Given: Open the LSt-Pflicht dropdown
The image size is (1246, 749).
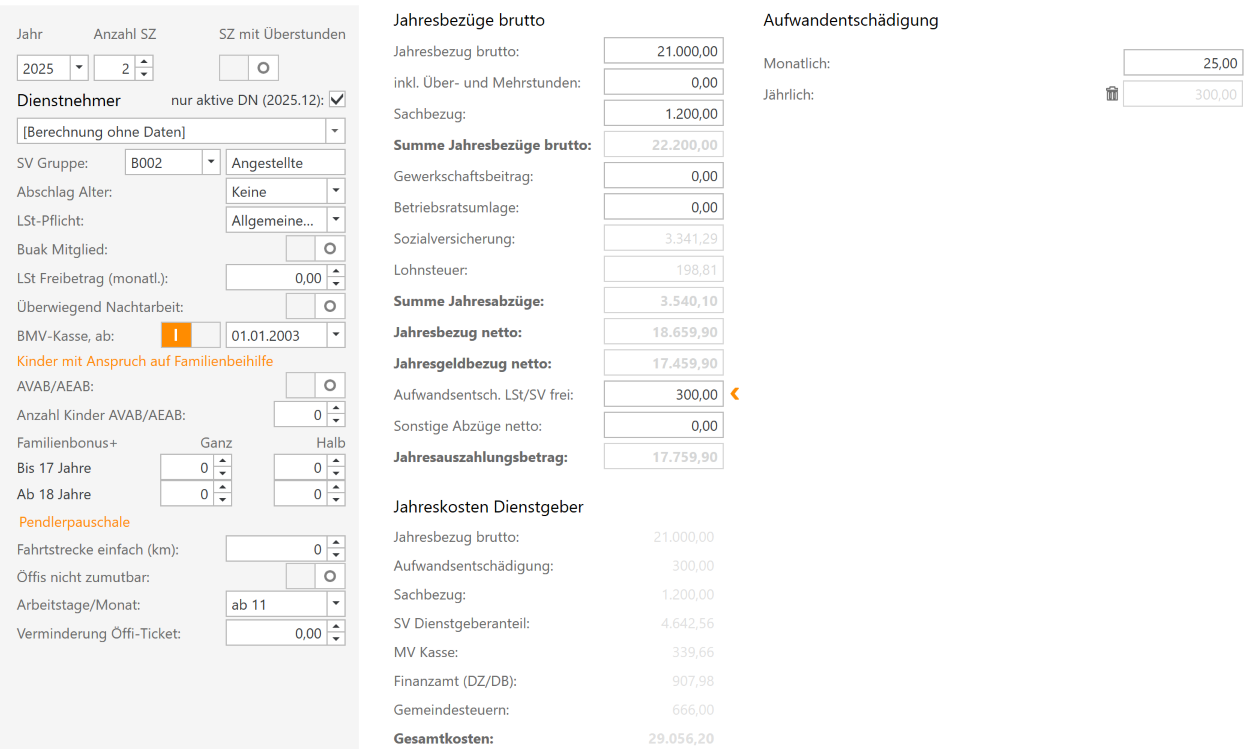Looking at the screenshot, I should (337, 218).
